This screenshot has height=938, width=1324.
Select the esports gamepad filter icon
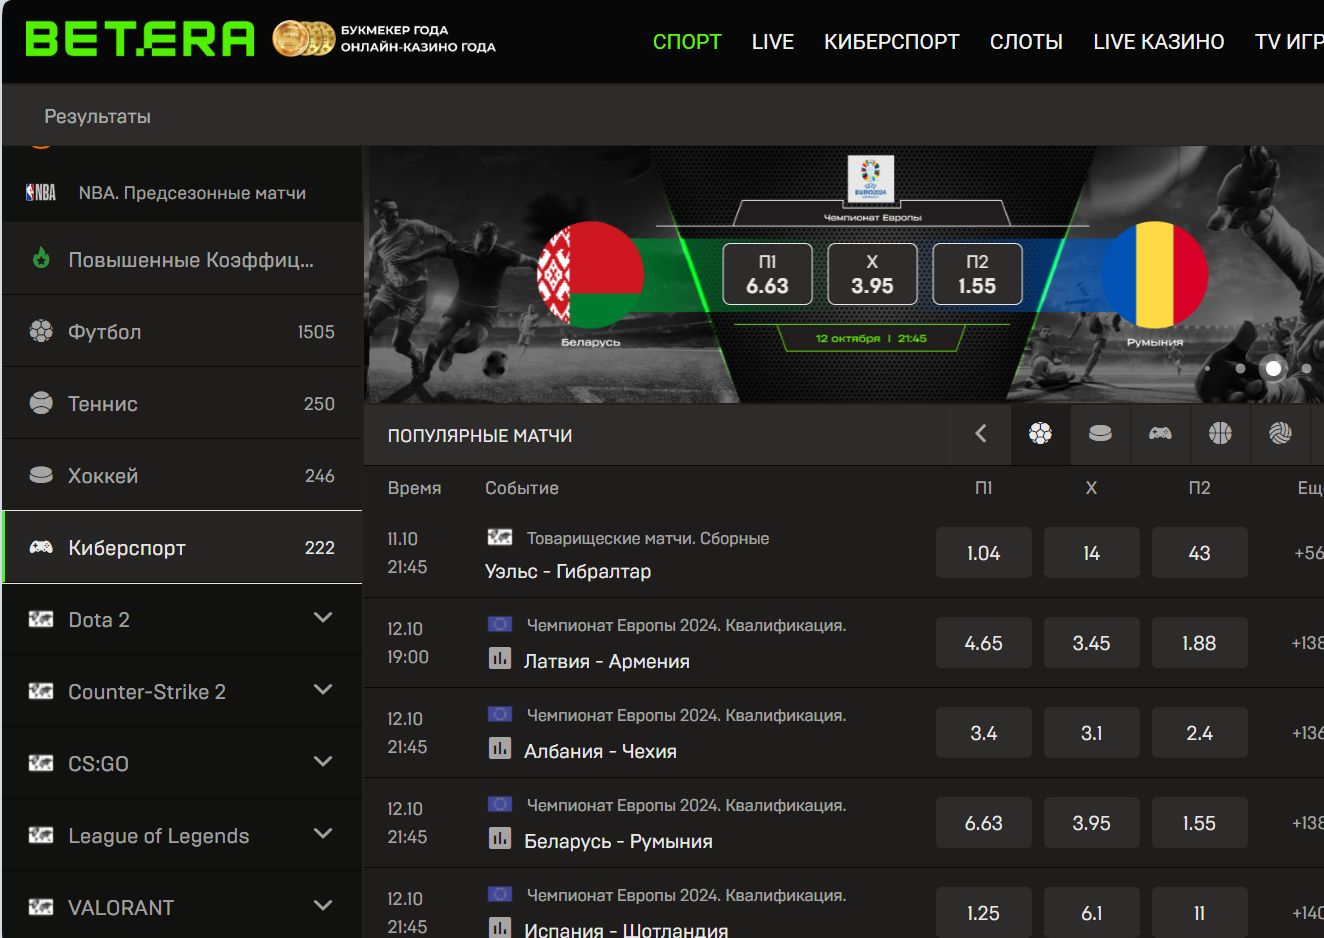point(1160,434)
